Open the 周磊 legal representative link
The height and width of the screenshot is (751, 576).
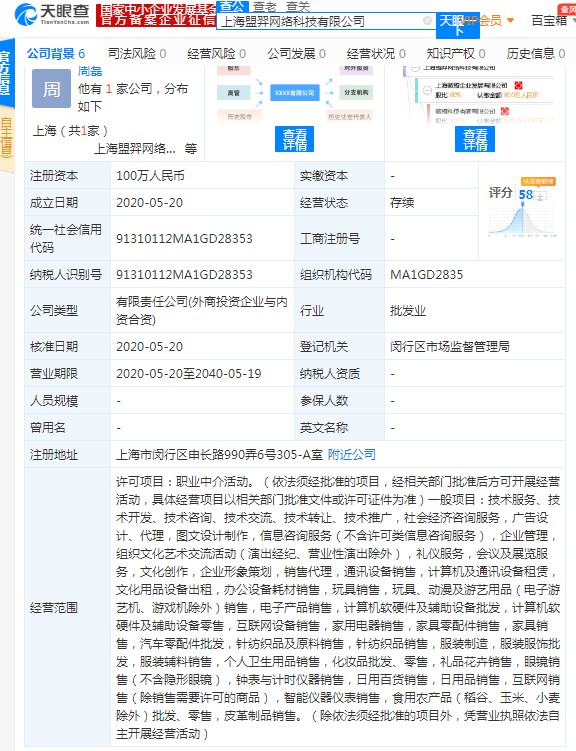pos(90,72)
